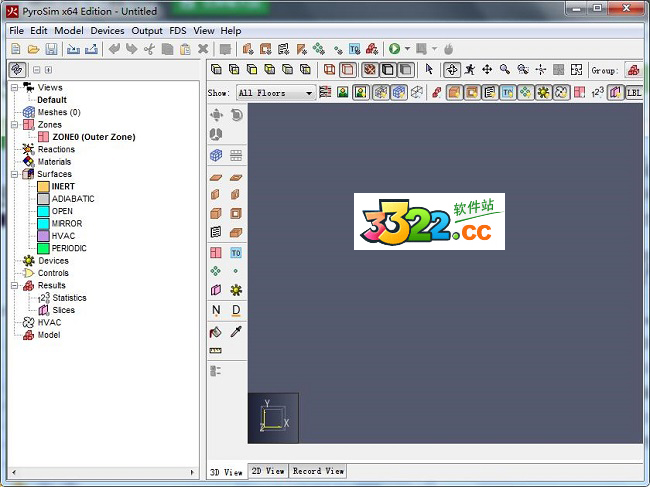650x487 pixels.
Task: Select the measure ruler tool
Action: 216,351
